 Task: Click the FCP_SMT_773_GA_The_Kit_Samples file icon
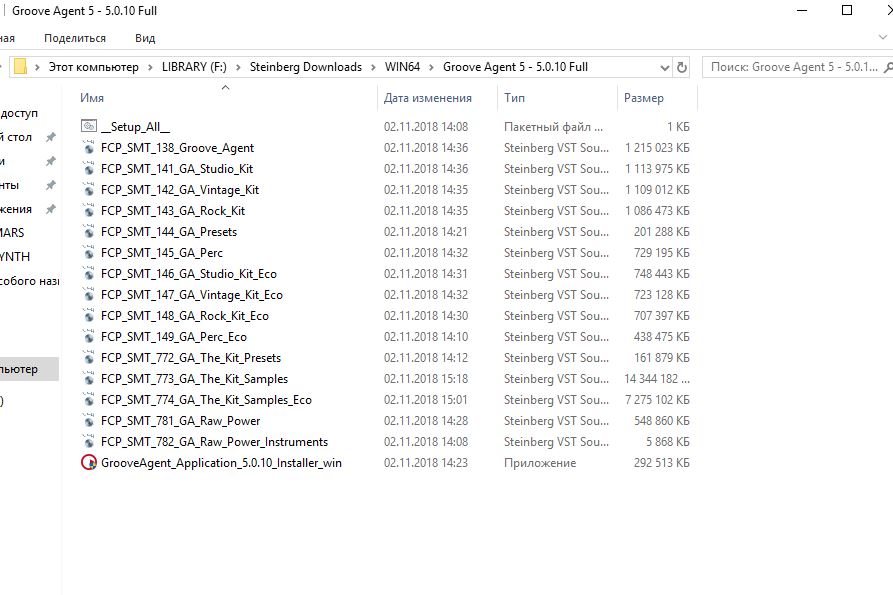[x=89, y=379]
